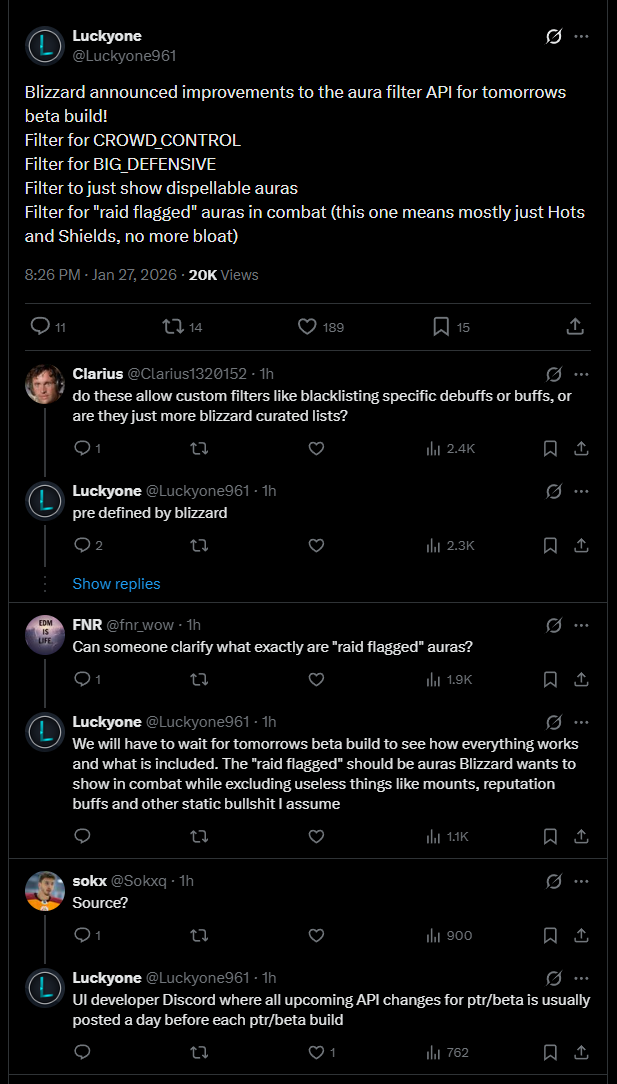View analytics for Clarius's reply with 2.4K views

point(450,448)
